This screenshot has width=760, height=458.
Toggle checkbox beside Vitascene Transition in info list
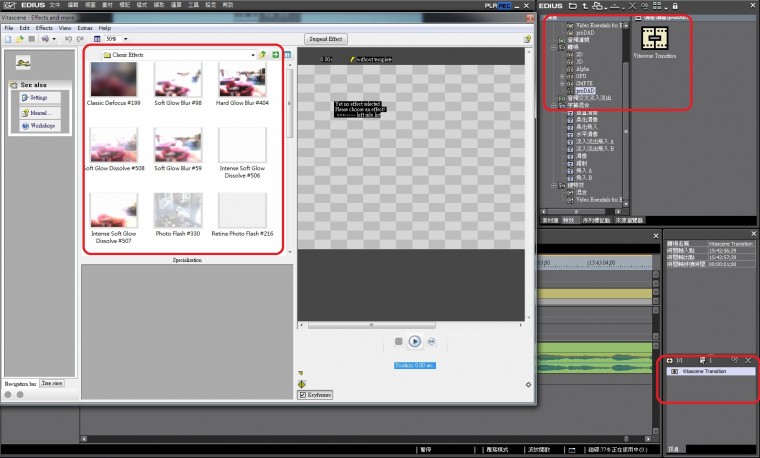coord(673,371)
